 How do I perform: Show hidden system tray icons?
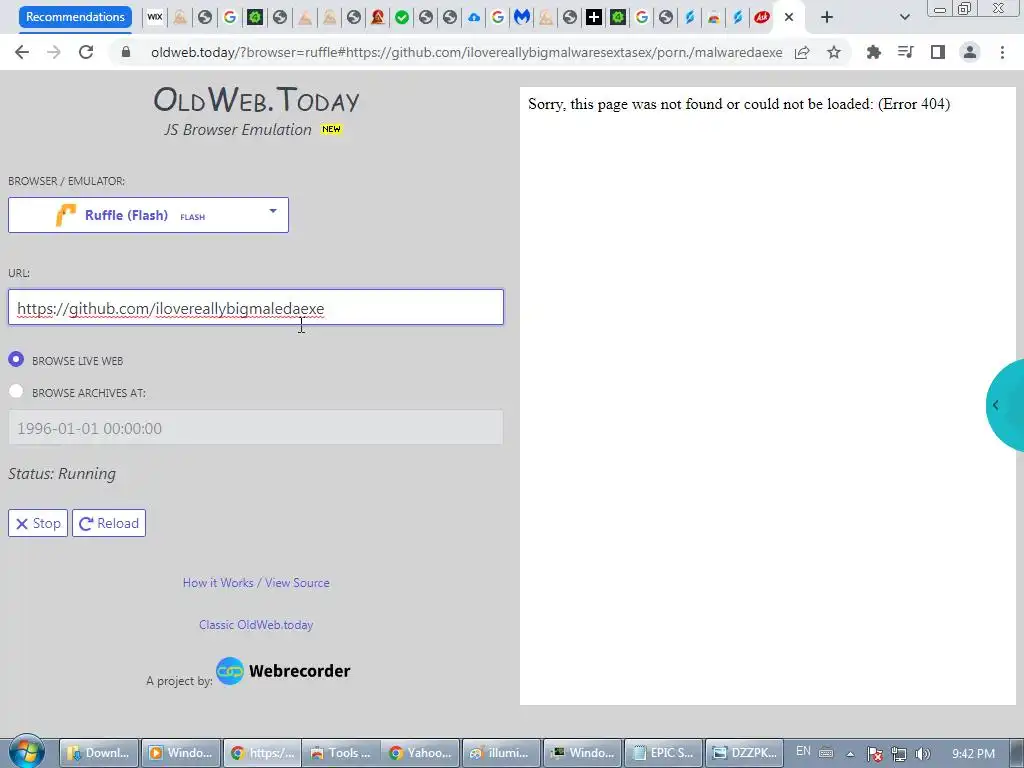pyautogui.click(x=850, y=754)
